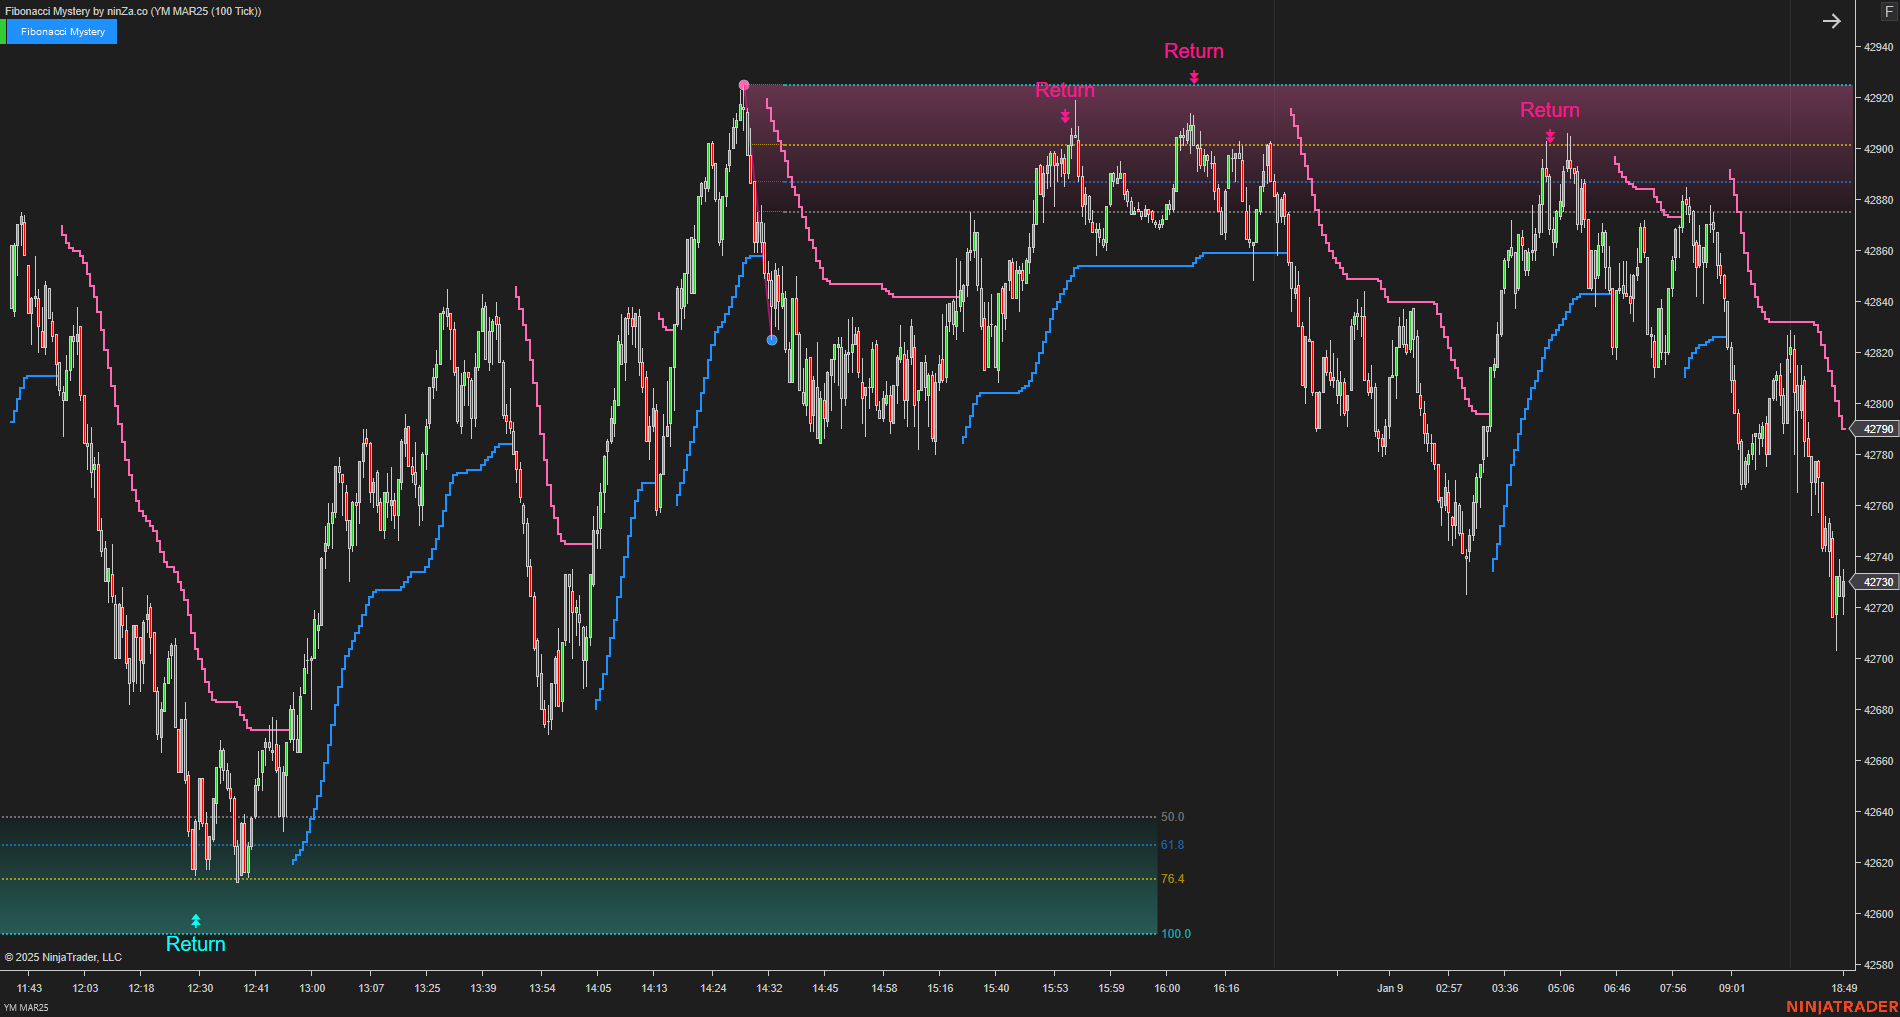Click the pink Return arrow above 16:00
Viewport: 1900px width, 1017px height.
(1193, 77)
